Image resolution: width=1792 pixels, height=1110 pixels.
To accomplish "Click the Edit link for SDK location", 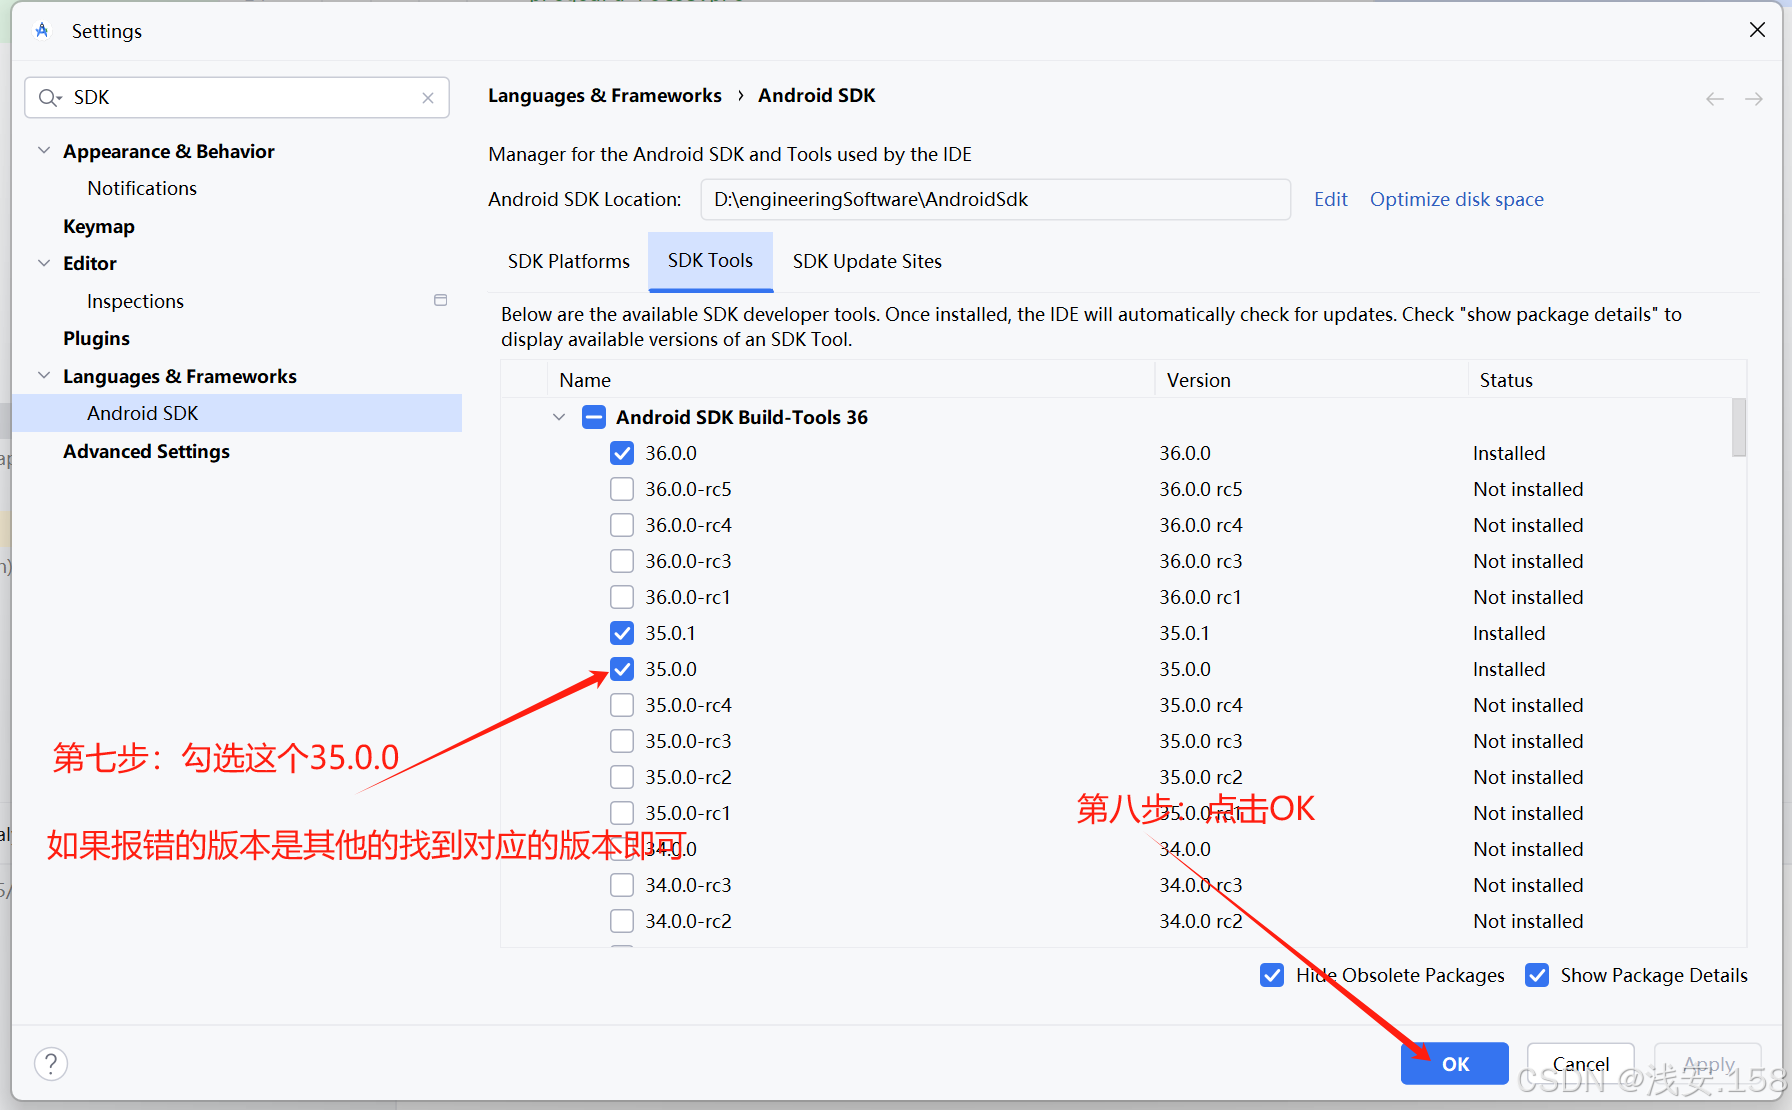I will tap(1330, 199).
